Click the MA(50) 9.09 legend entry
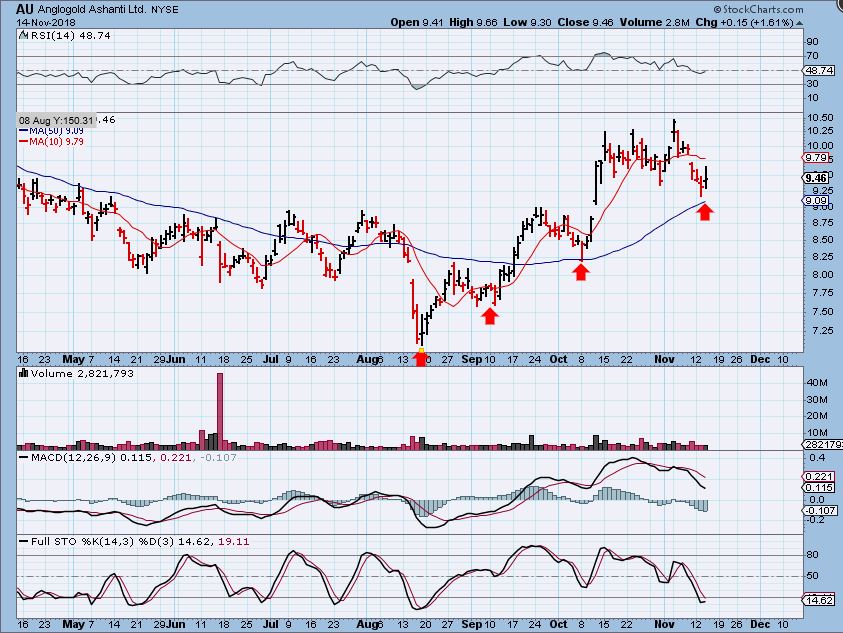 tap(51, 131)
